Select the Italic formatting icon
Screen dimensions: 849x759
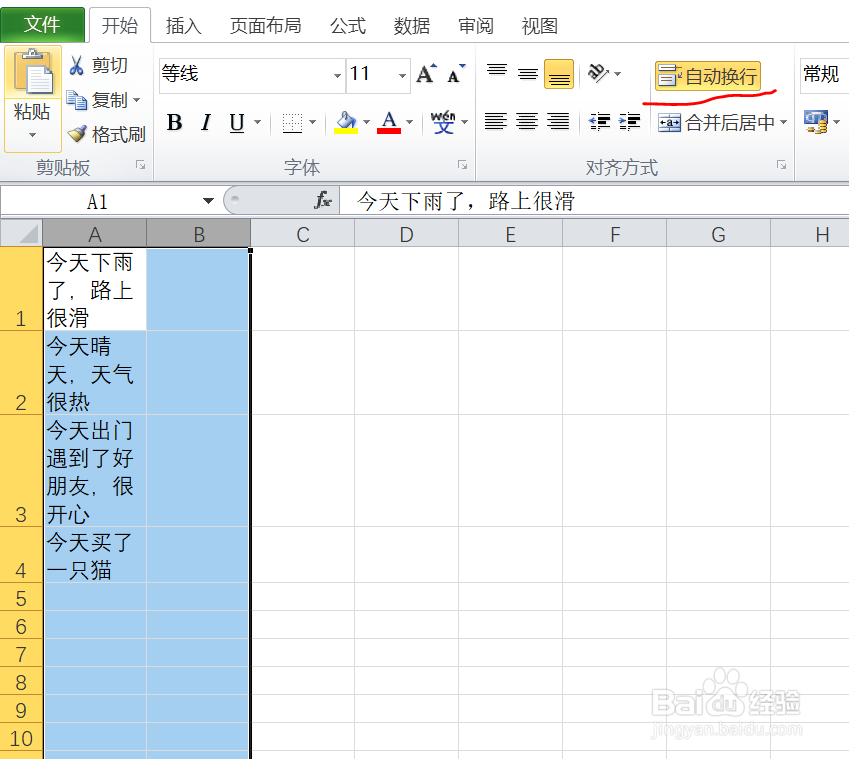tap(206, 122)
